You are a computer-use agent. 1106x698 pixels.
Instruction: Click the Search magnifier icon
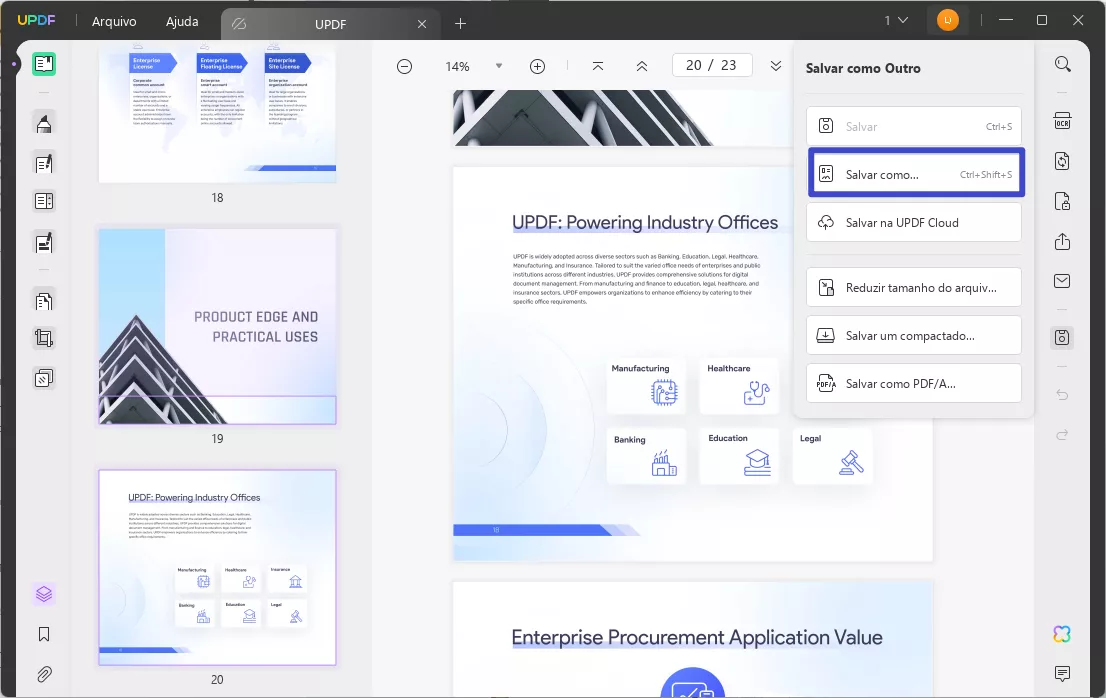(1062, 65)
